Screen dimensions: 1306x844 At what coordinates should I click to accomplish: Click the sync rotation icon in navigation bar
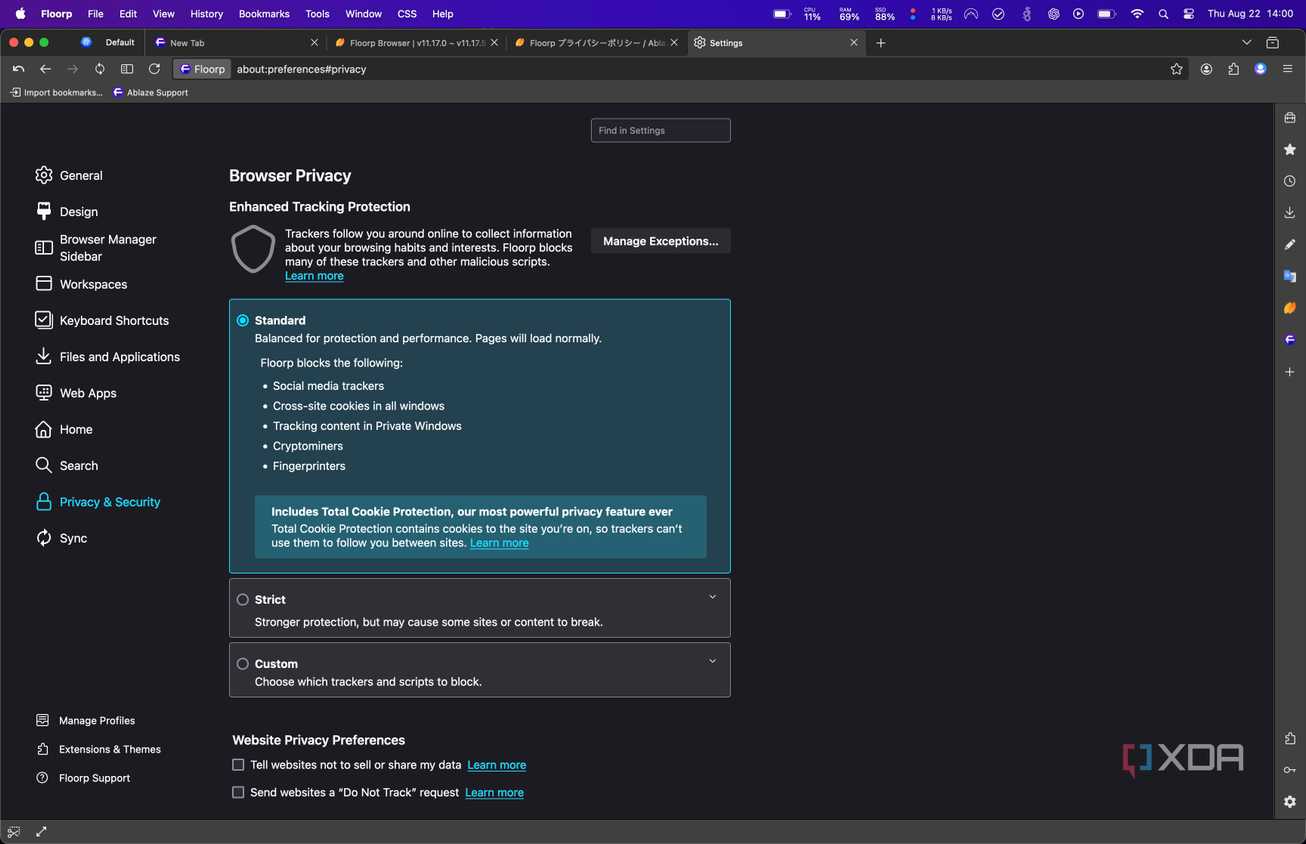100,69
